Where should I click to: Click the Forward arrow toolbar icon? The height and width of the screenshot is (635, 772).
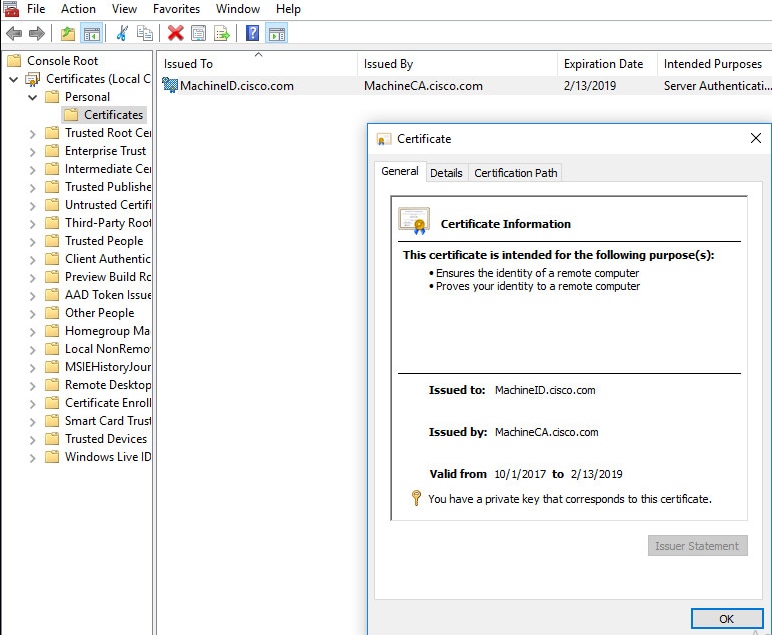37,33
